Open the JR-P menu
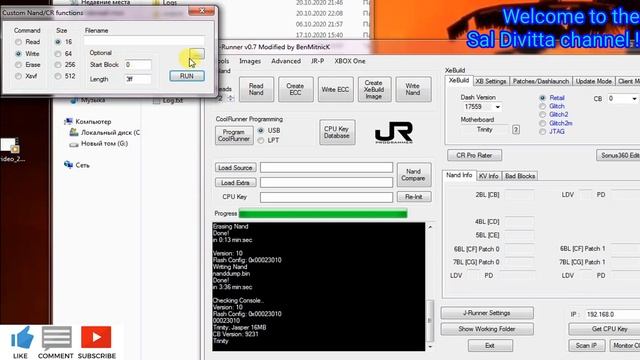Screen dimensions: 640x360 (x=317, y=61)
